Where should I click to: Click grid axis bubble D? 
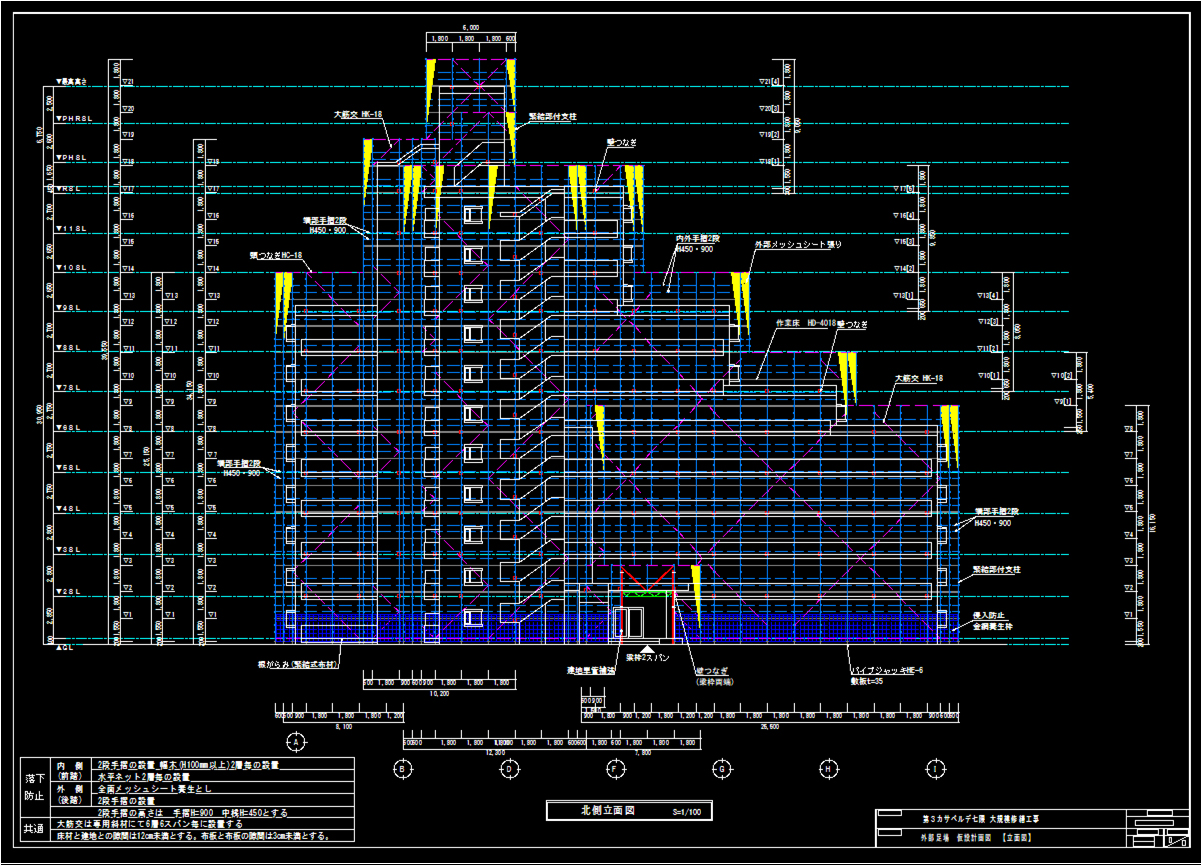(x=509, y=768)
